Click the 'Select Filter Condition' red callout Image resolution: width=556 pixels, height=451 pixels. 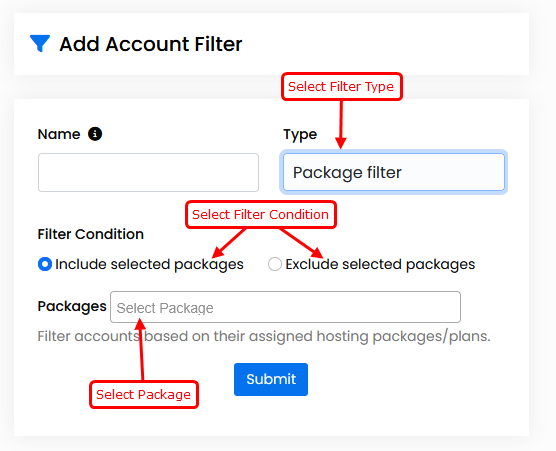point(261,215)
